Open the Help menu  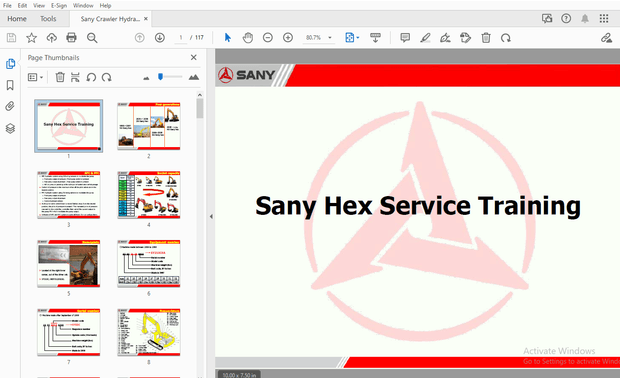point(105,6)
